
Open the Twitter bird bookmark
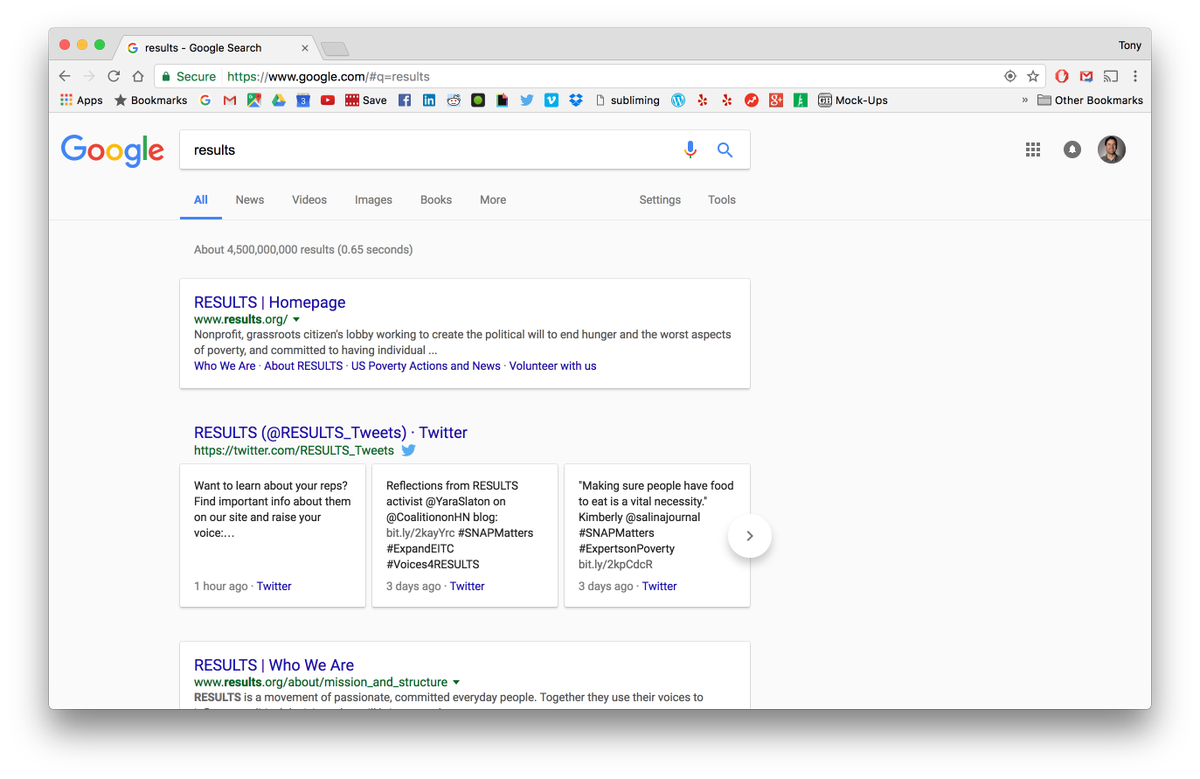527,100
